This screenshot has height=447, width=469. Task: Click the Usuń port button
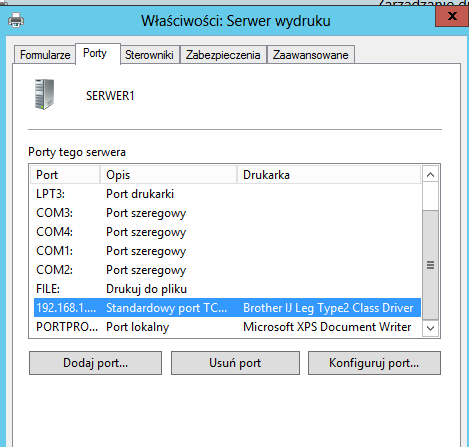point(235,363)
